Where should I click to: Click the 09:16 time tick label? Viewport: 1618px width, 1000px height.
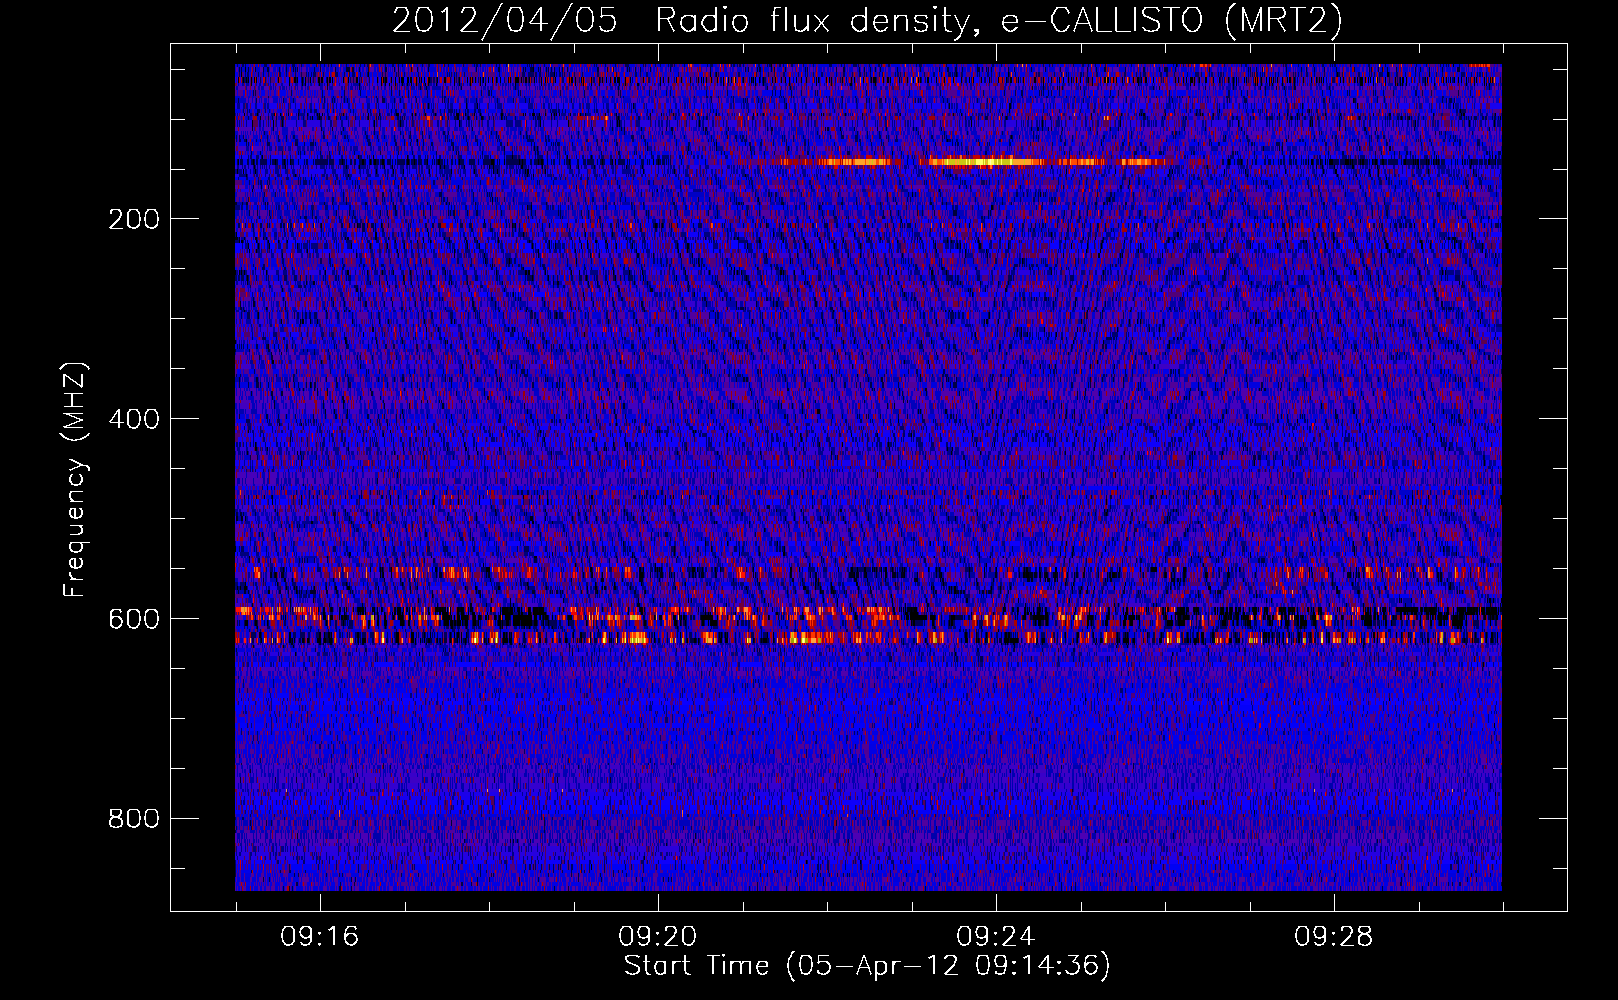320,937
